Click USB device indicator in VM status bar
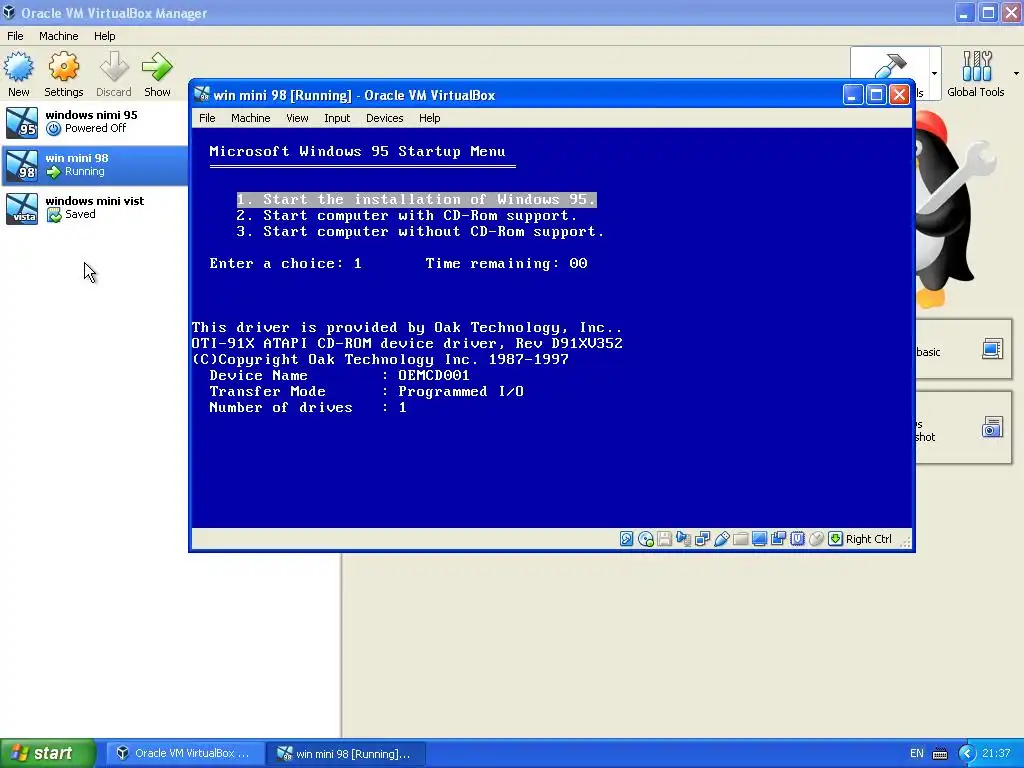 click(x=721, y=539)
